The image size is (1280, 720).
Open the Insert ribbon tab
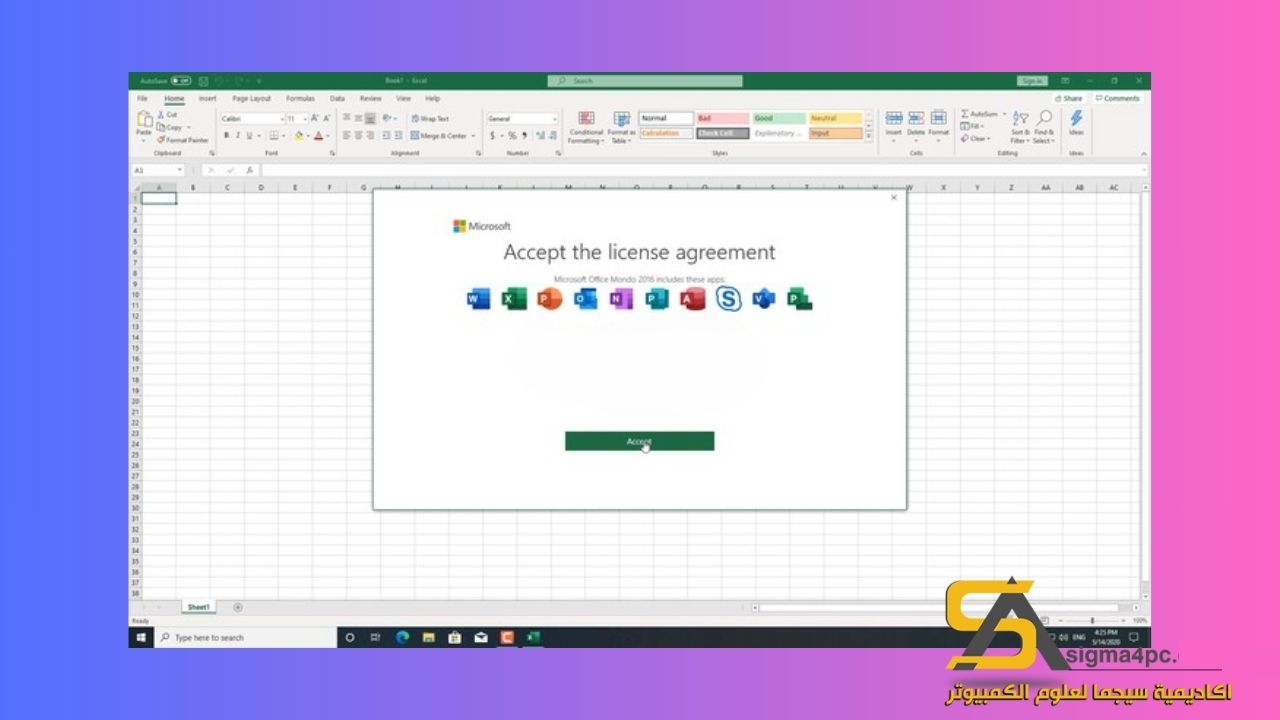pos(207,99)
